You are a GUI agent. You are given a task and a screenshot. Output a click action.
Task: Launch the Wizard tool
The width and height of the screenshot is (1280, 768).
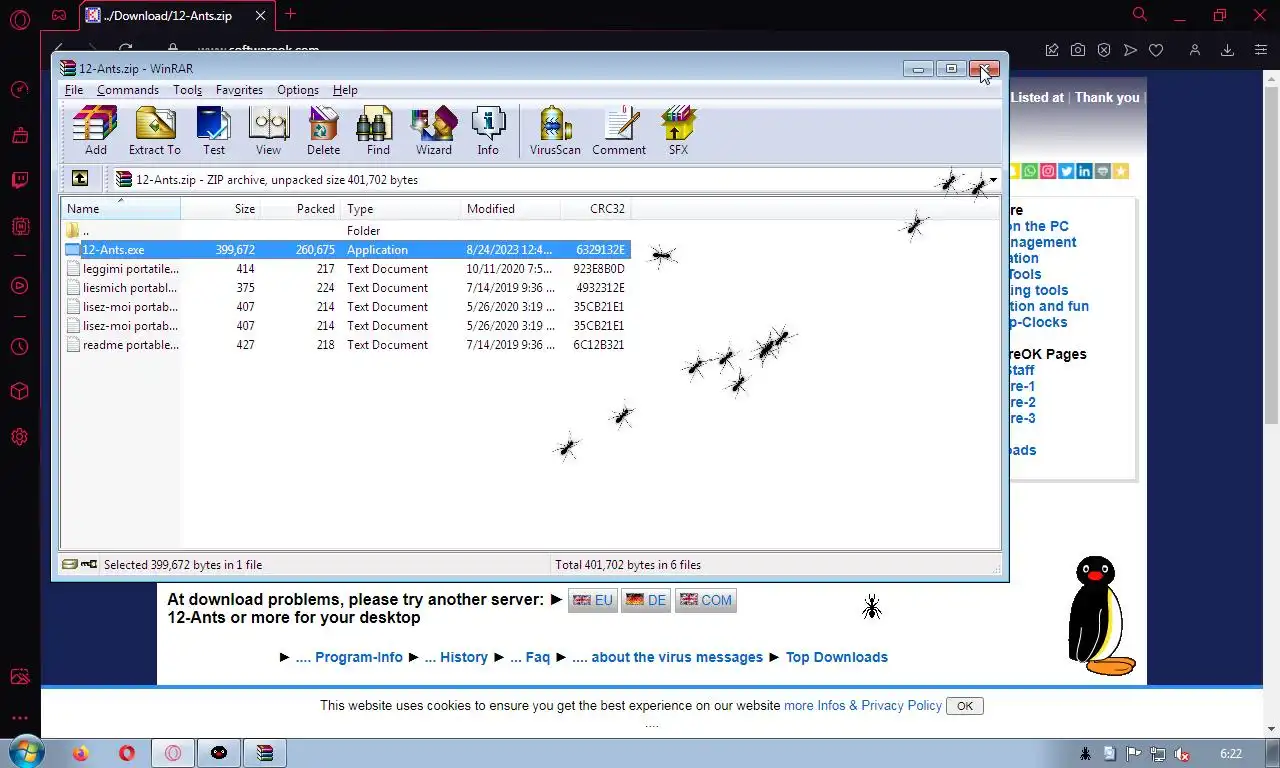click(433, 131)
